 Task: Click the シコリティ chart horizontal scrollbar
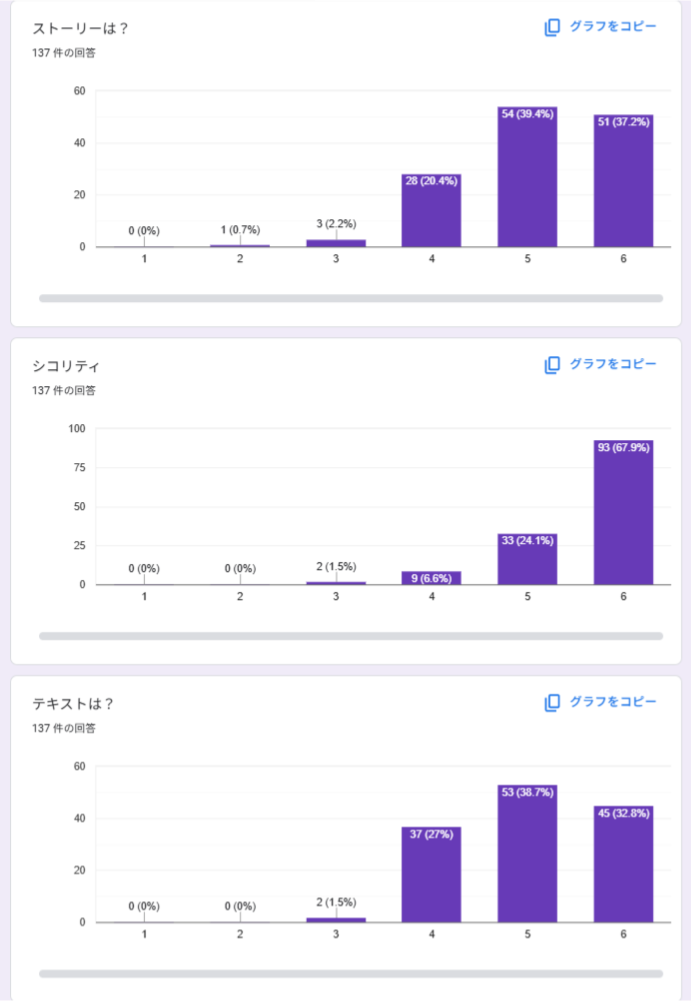[x=350, y=636]
